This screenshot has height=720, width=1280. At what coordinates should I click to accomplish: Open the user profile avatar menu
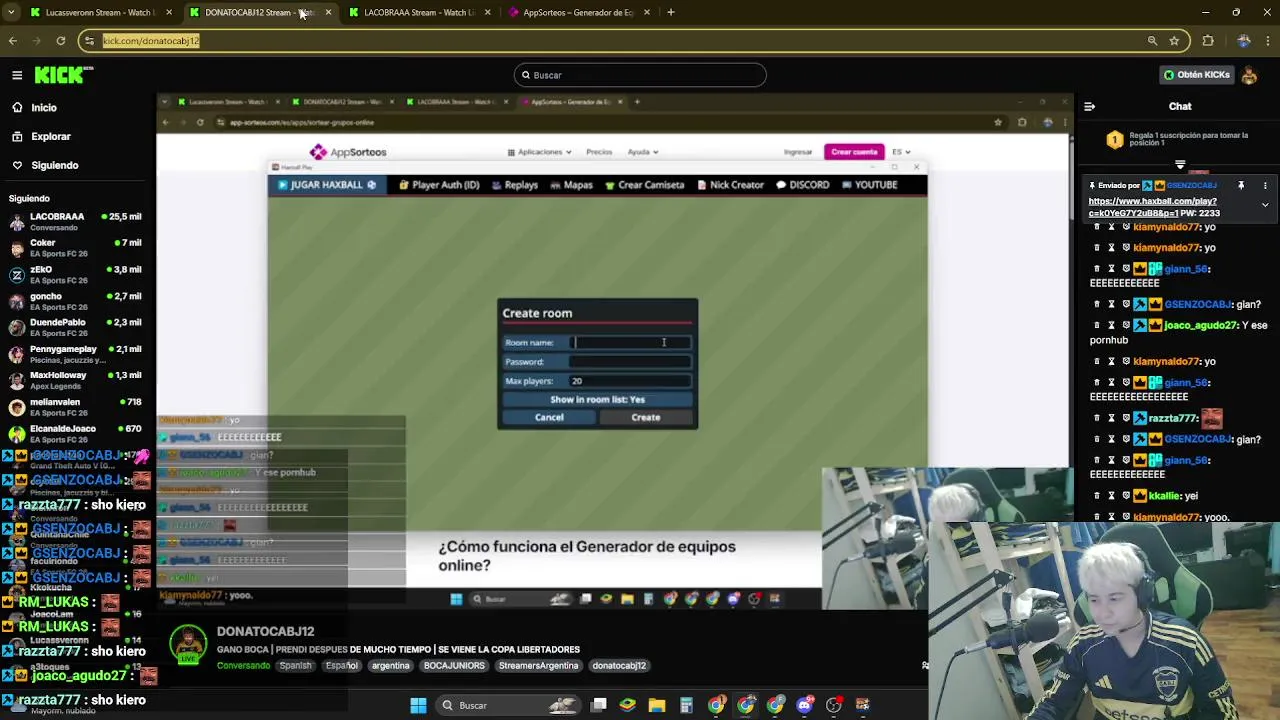1249,75
